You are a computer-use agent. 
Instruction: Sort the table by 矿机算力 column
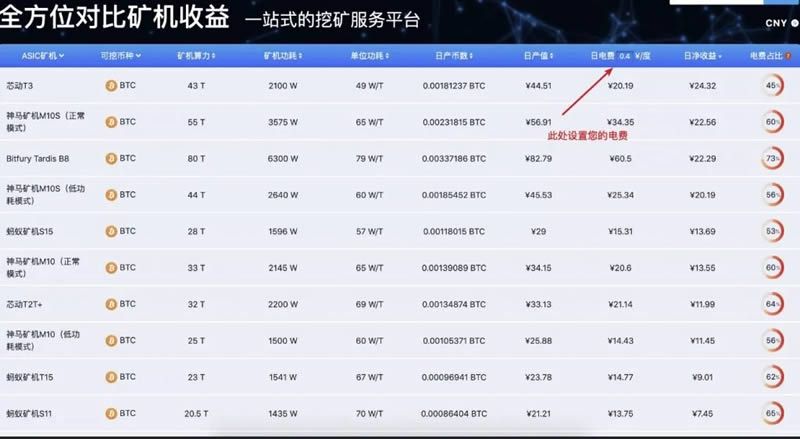pyautogui.click(x=195, y=56)
